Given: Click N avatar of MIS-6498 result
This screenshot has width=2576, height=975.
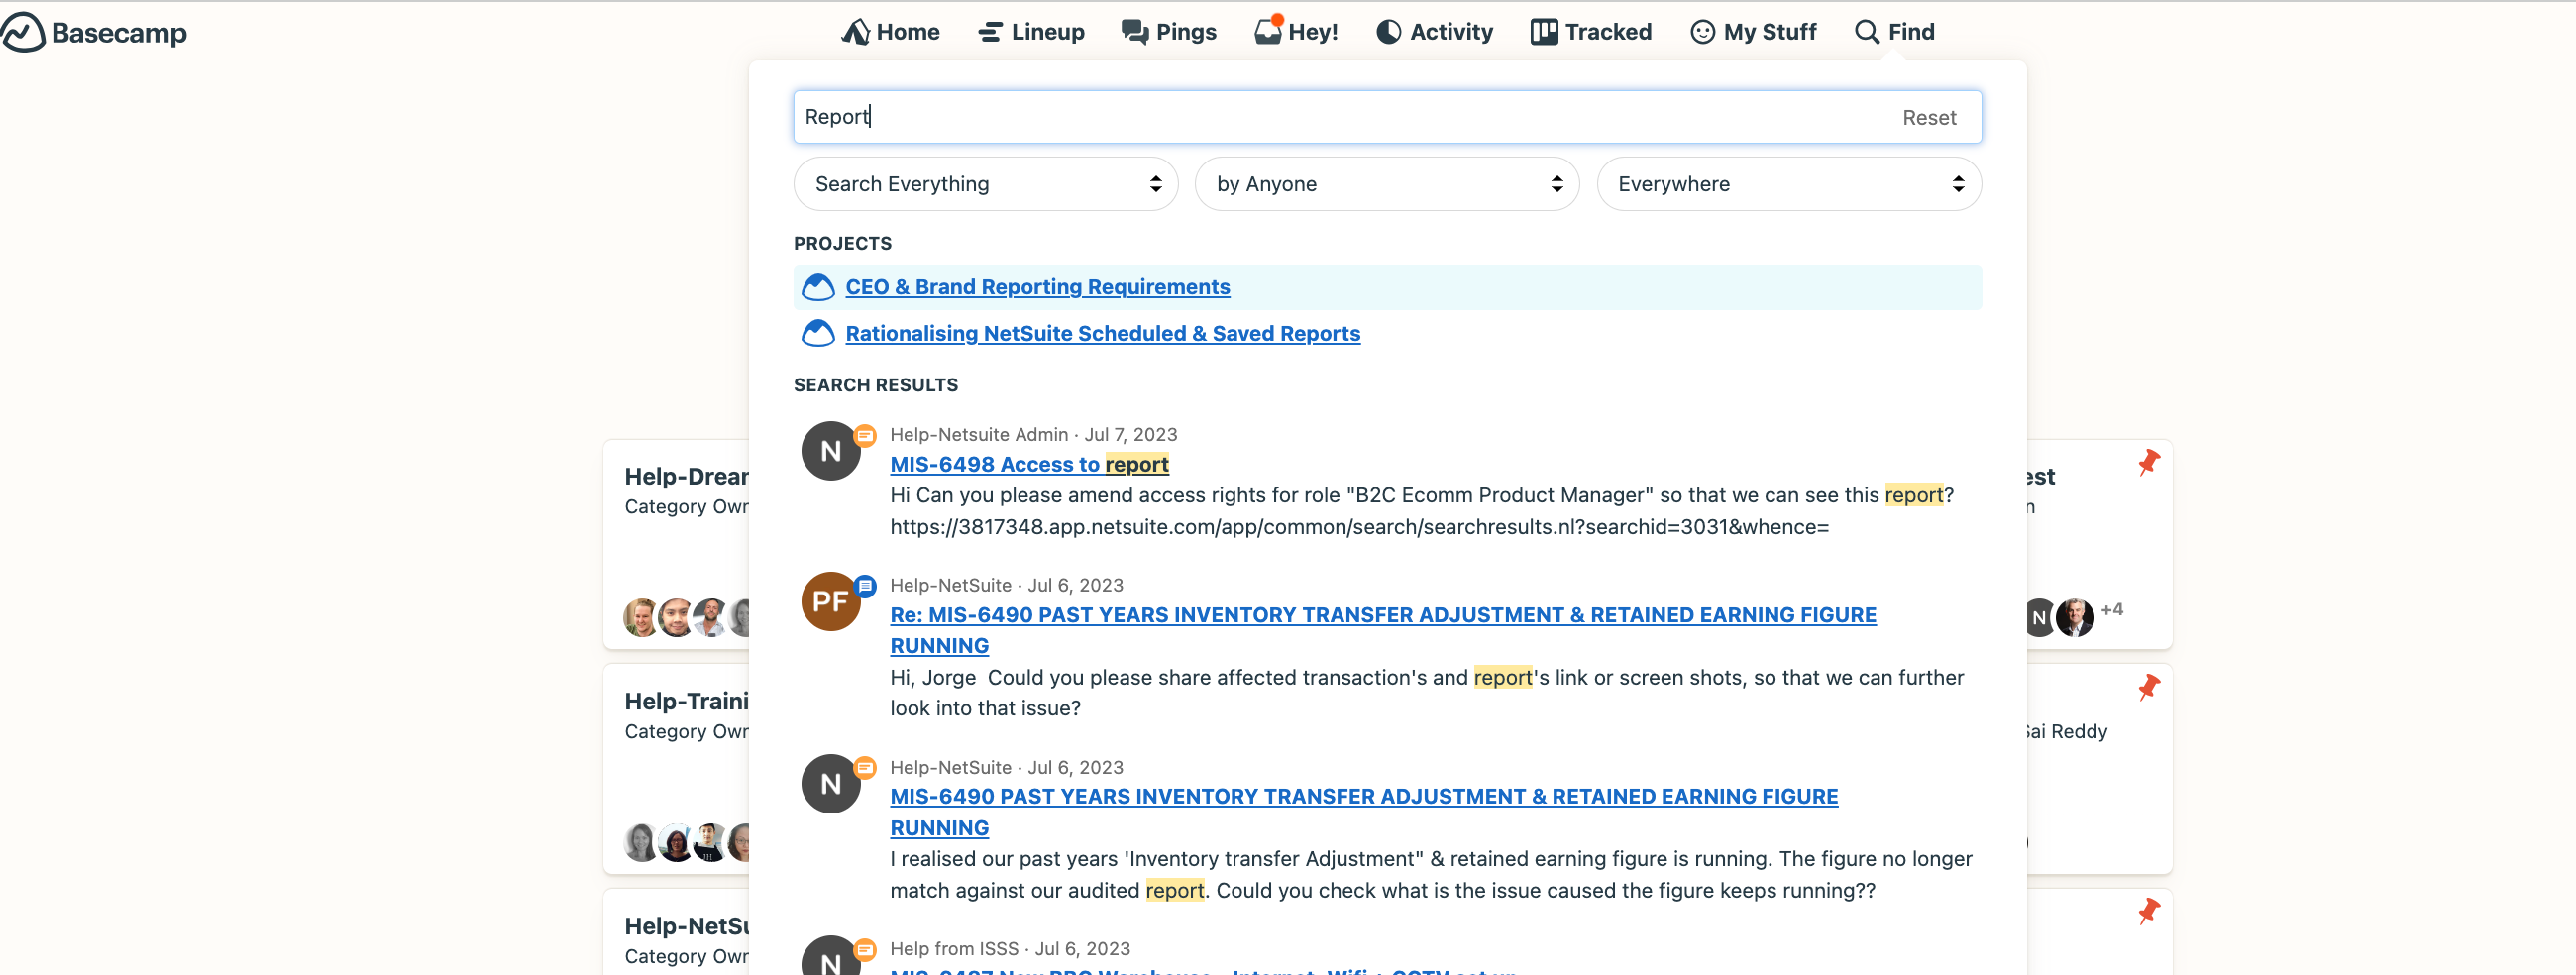Looking at the screenshot, I should click(x=830, y=451).
